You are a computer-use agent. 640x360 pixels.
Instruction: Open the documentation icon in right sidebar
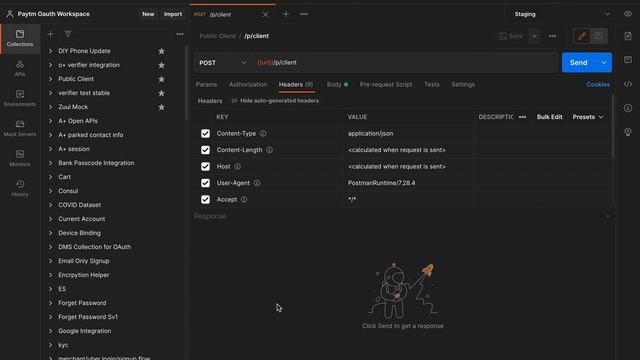pos(628,36)
